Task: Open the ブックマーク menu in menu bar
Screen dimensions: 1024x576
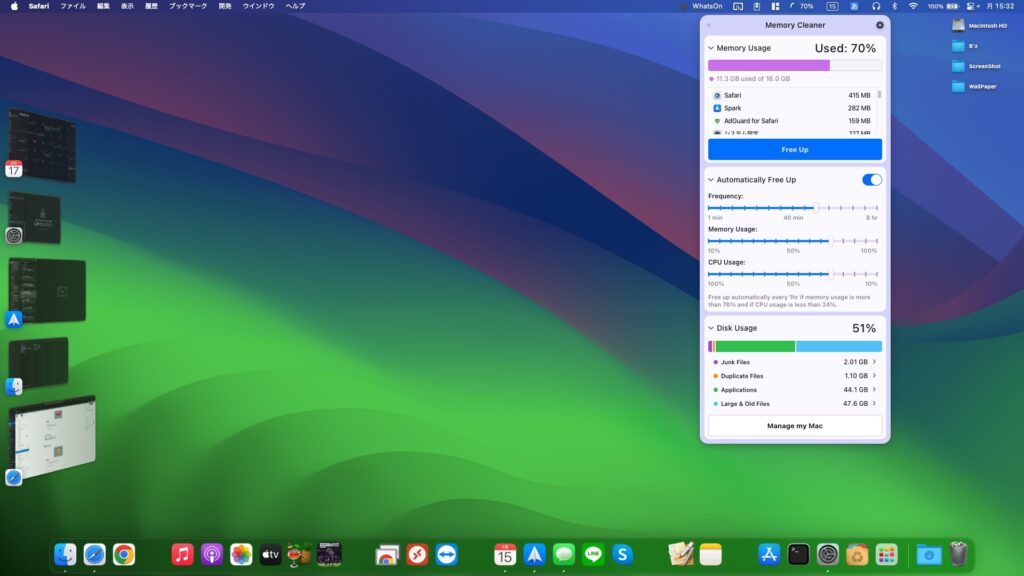Action: (x=187, y=6)
